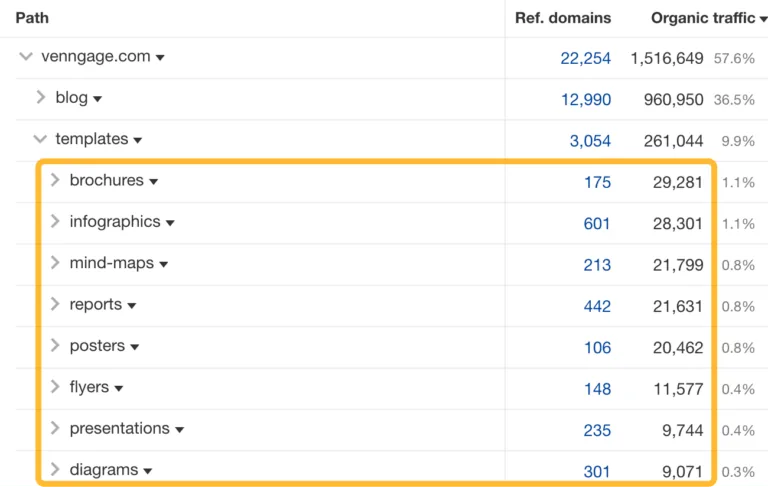Open 12,990 referring domains for blog

click(x=586, y=99)
